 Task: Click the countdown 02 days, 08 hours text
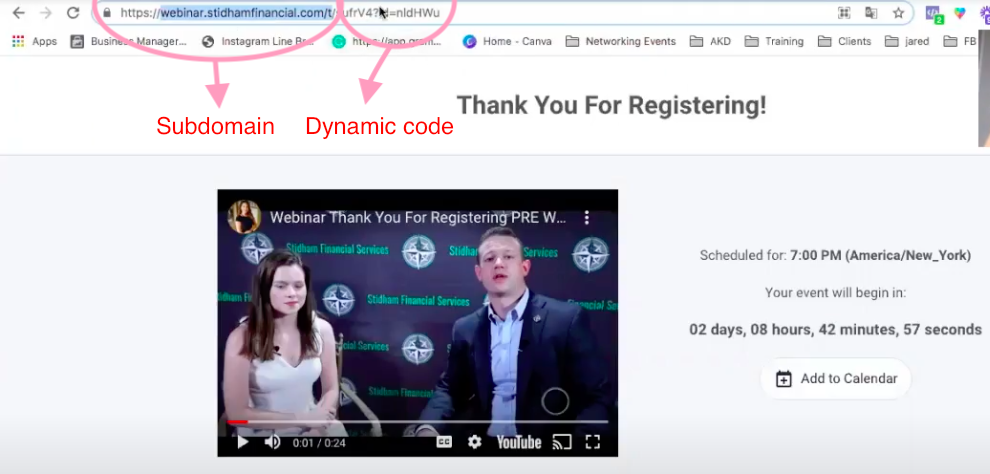tap(835, 329)
